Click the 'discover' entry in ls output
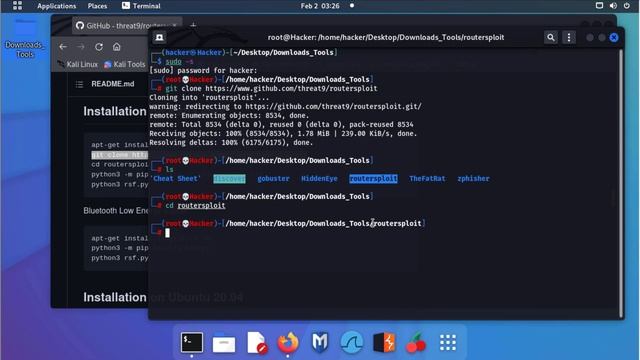Image resolution: width=640 pixels, height=360 pixels. pyautogui.click(x=229, y=179)
